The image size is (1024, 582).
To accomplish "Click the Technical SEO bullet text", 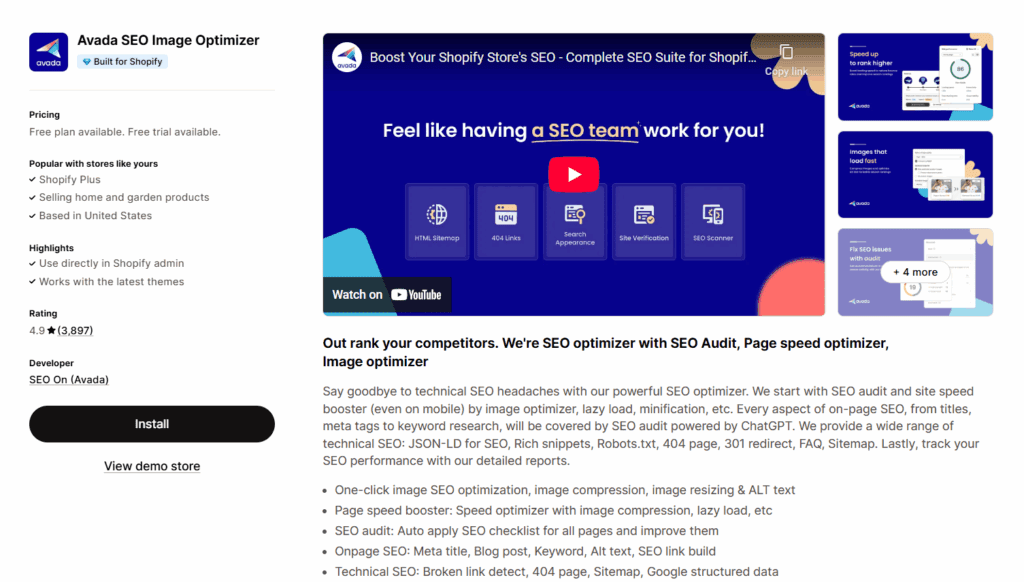I will 556,572.
